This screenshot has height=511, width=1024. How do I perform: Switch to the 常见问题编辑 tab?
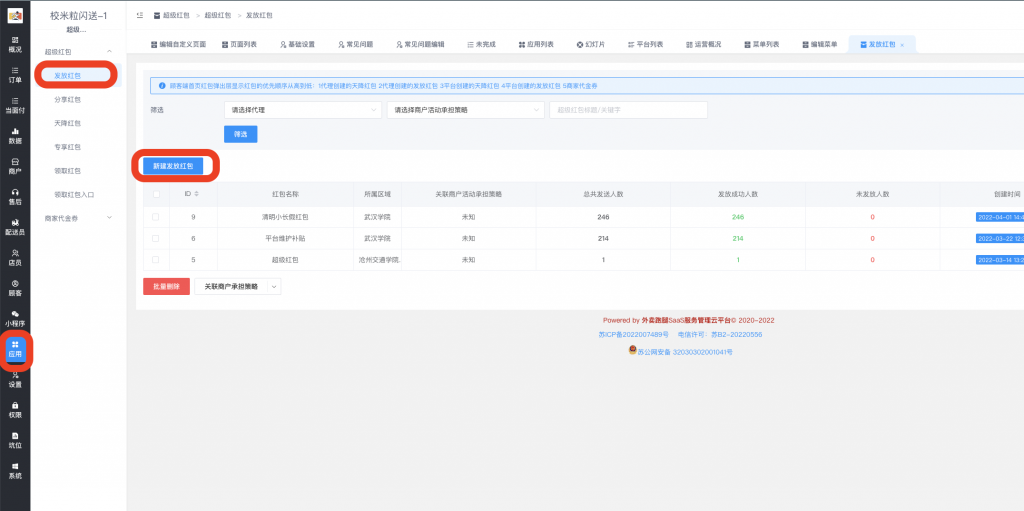(421, 44)
